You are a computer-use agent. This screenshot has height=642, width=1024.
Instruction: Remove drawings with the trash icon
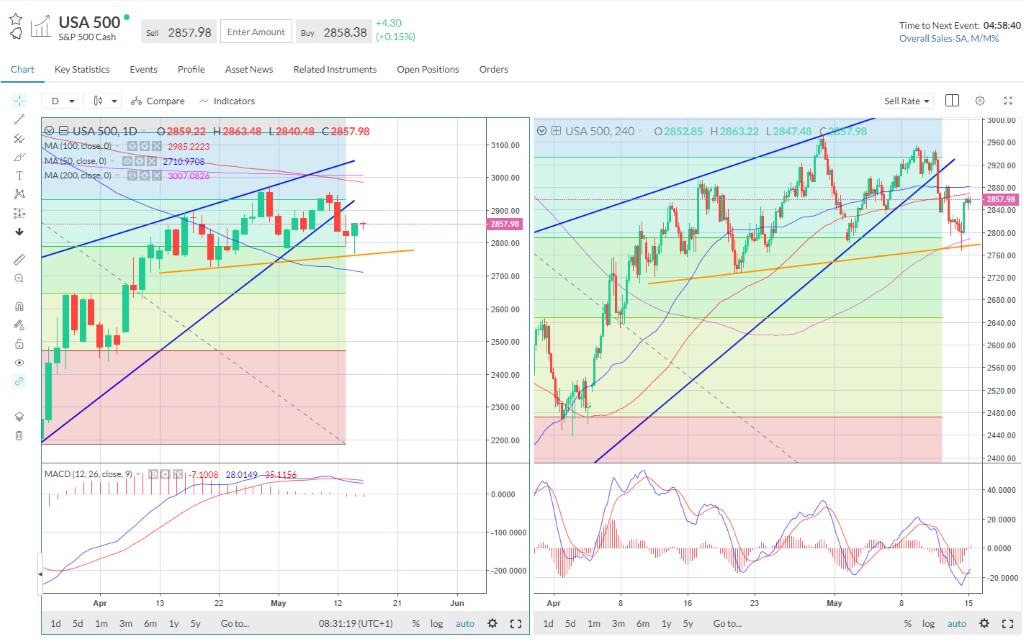pyautogui.click(x=19, y=435)
